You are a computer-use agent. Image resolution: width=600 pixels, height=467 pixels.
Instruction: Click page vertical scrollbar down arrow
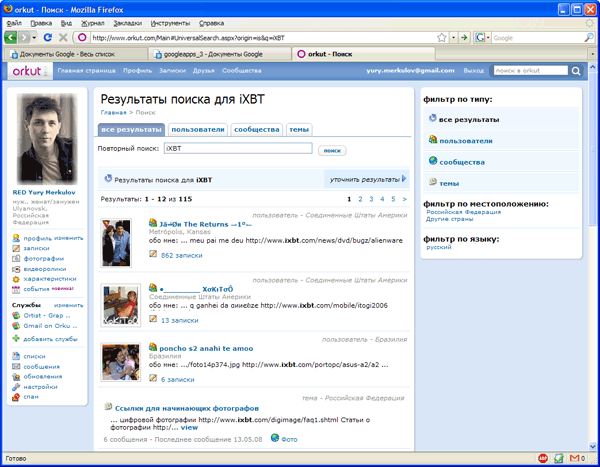point(593,446)
